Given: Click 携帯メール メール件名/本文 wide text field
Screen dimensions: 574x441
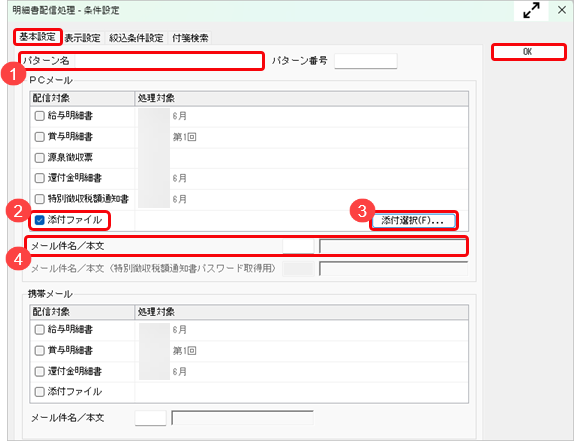Looking at the screenshot, I should [242, 418].
